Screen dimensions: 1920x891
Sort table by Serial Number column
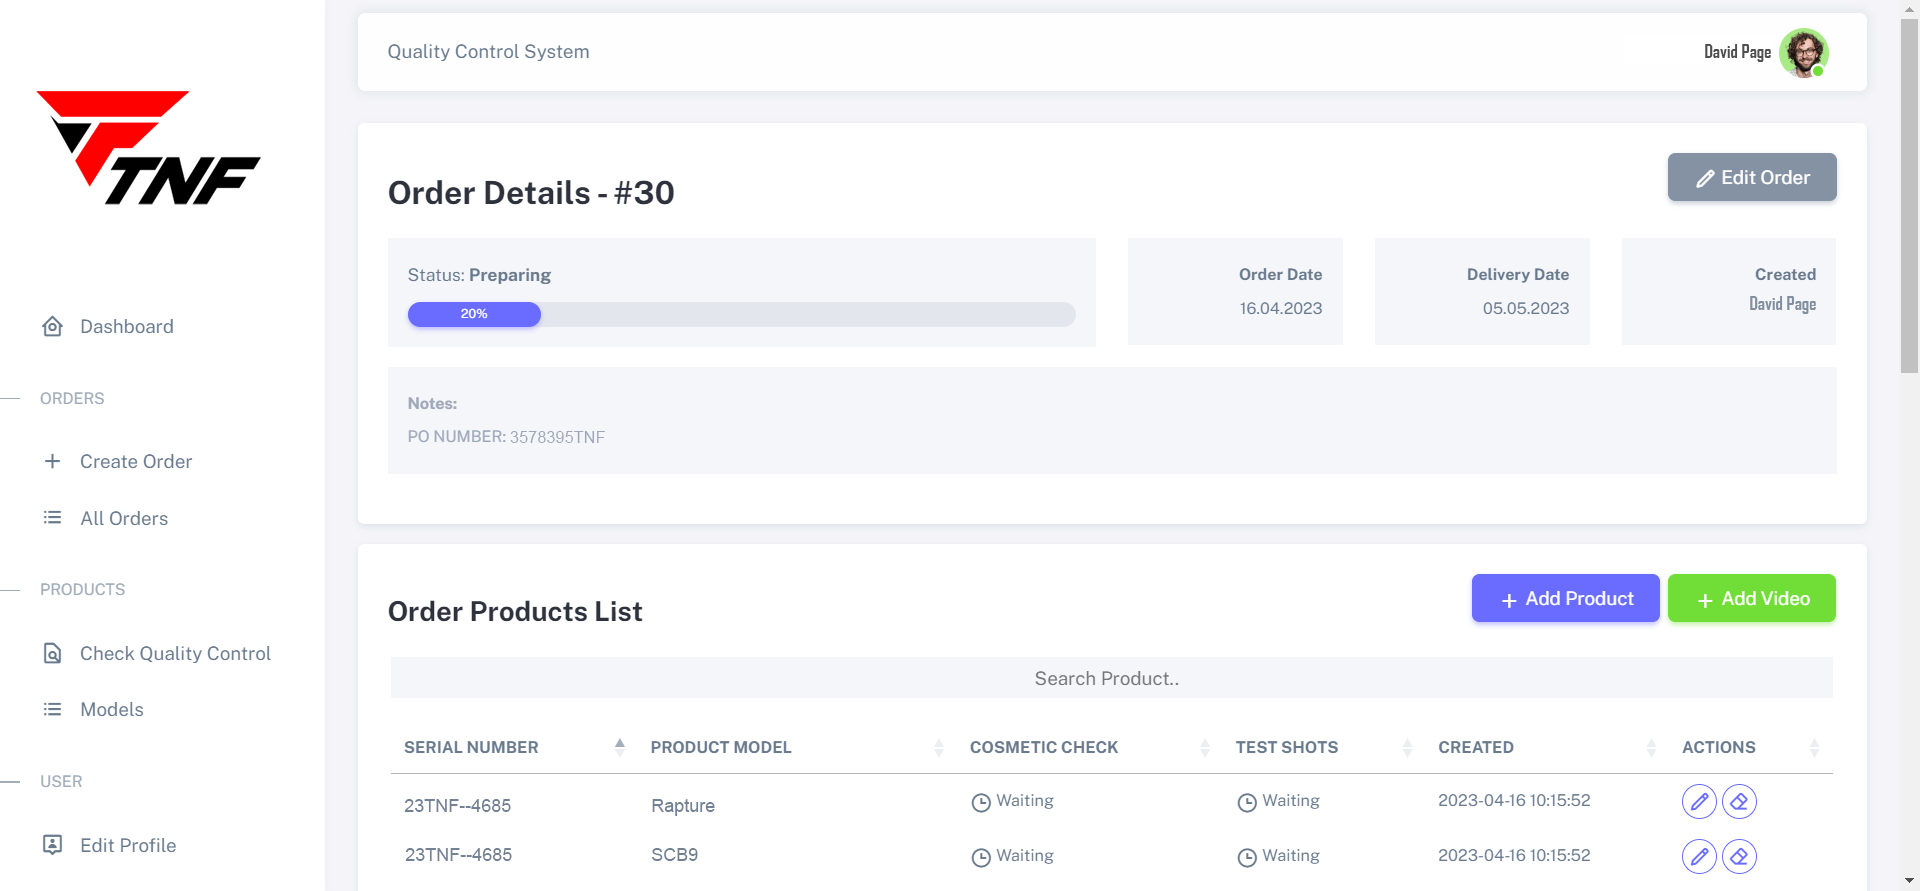[x=471, y=748]
